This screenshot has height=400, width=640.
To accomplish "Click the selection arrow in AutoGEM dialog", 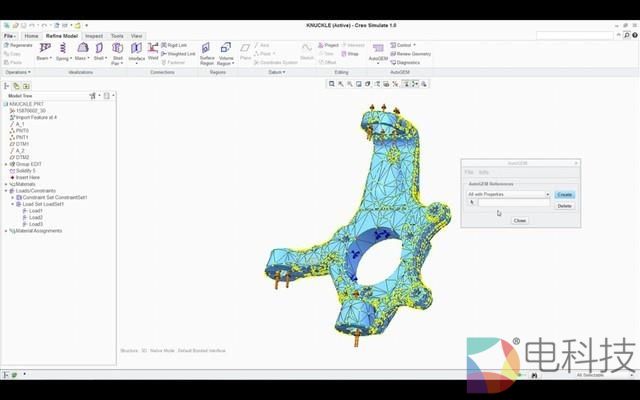I will pos(471,203).
